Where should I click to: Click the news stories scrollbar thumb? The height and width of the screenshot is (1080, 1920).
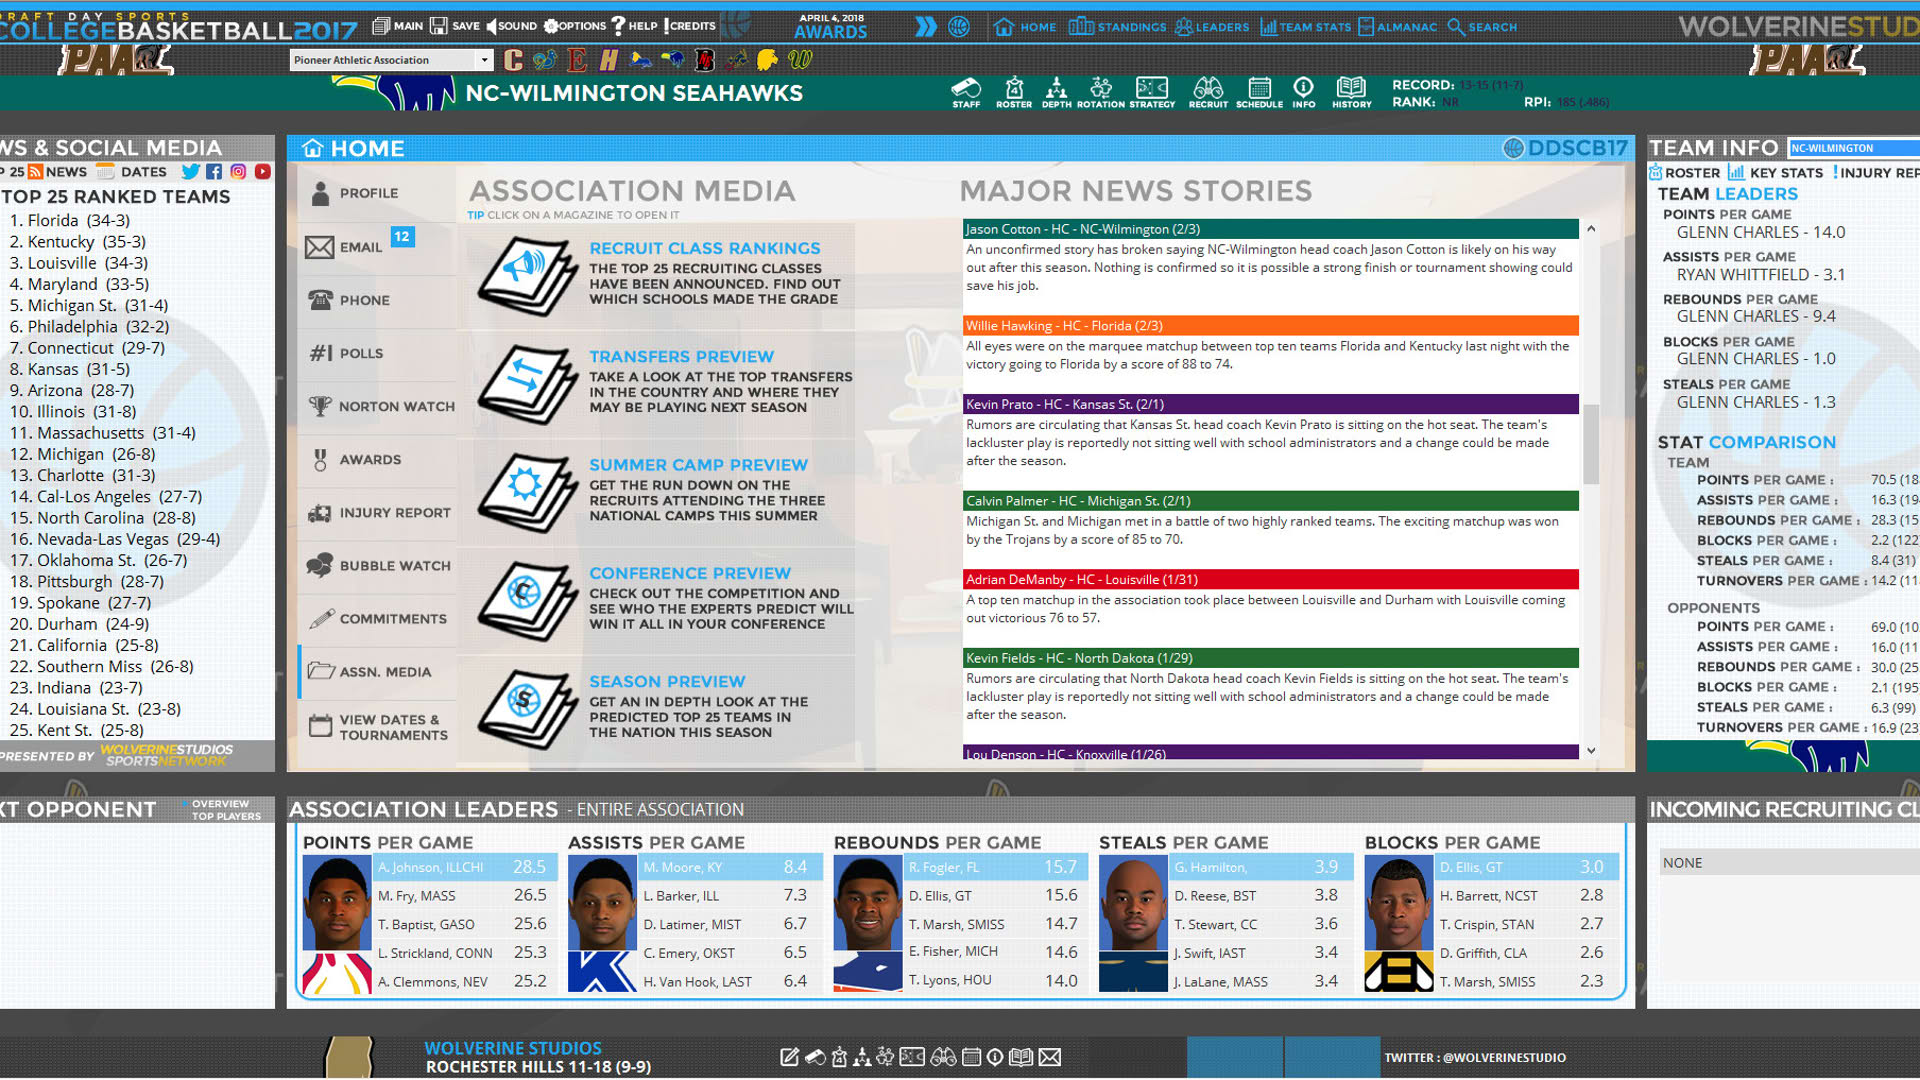pos(1591,444)
